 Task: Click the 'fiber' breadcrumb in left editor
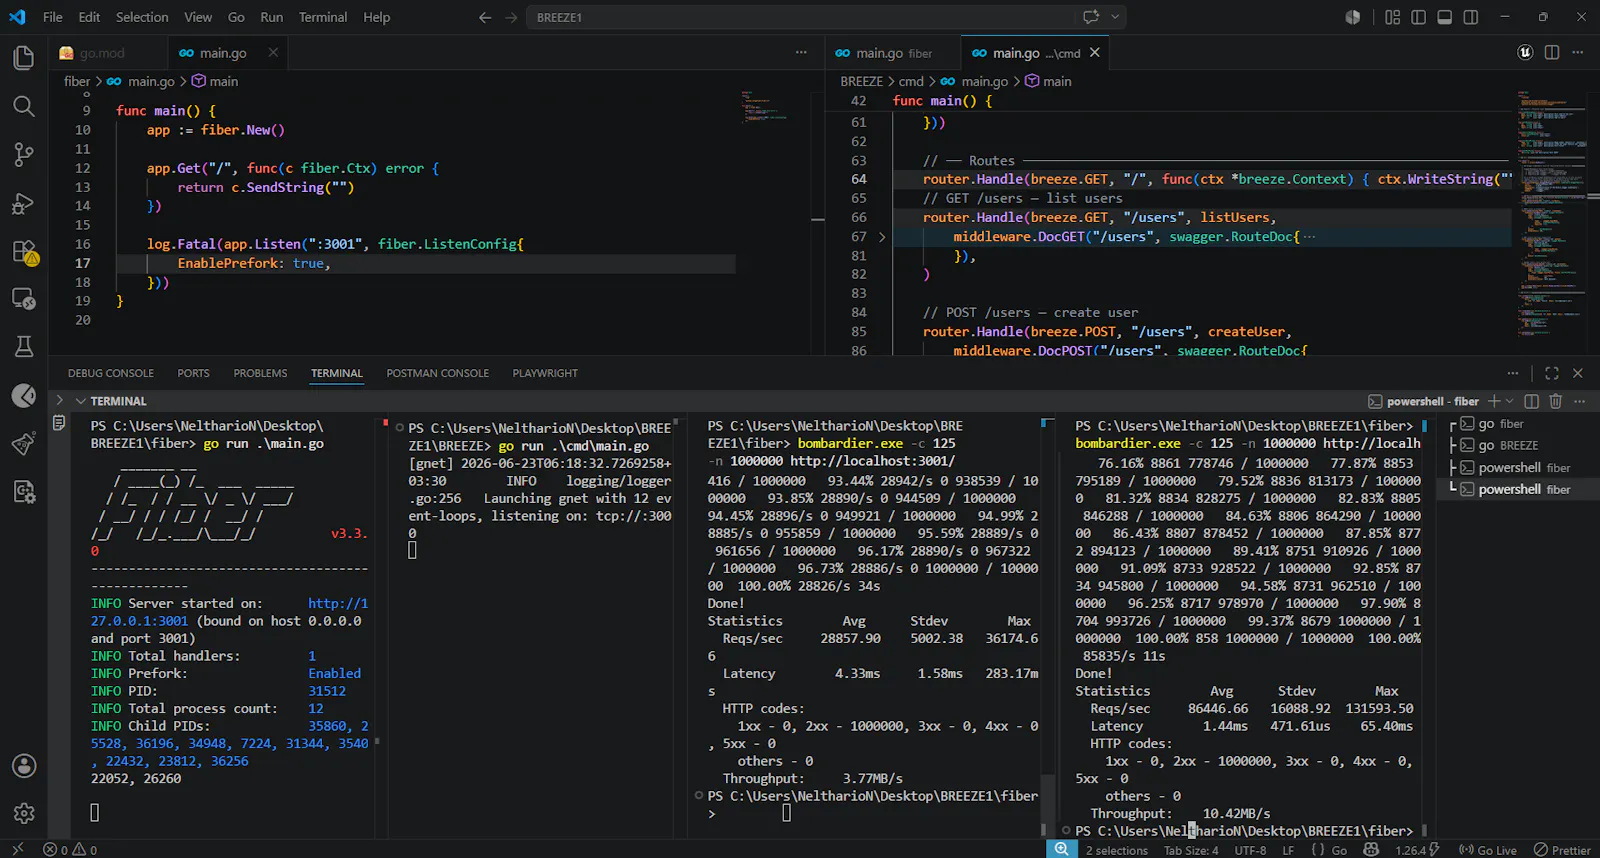pyautogui.click(x=77, y=82)
